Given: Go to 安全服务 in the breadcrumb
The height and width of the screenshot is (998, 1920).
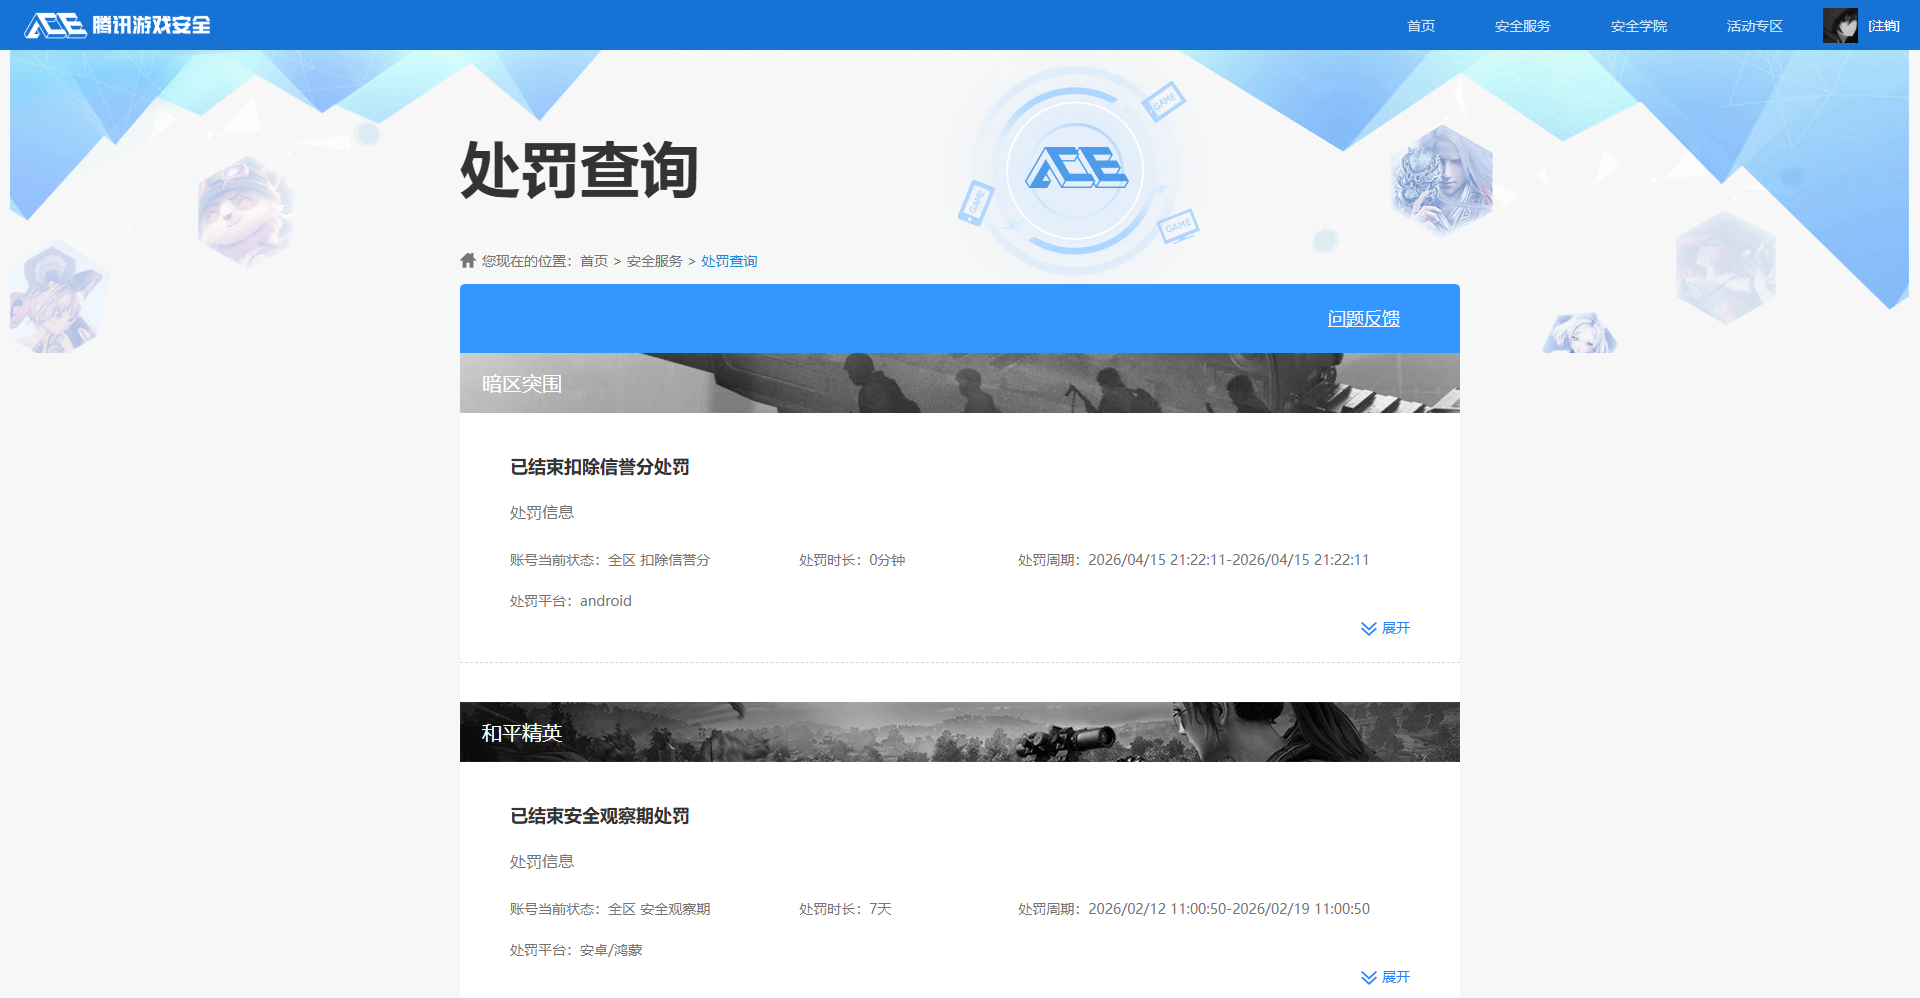Looking at the screenshot, I should coord(654,261).
